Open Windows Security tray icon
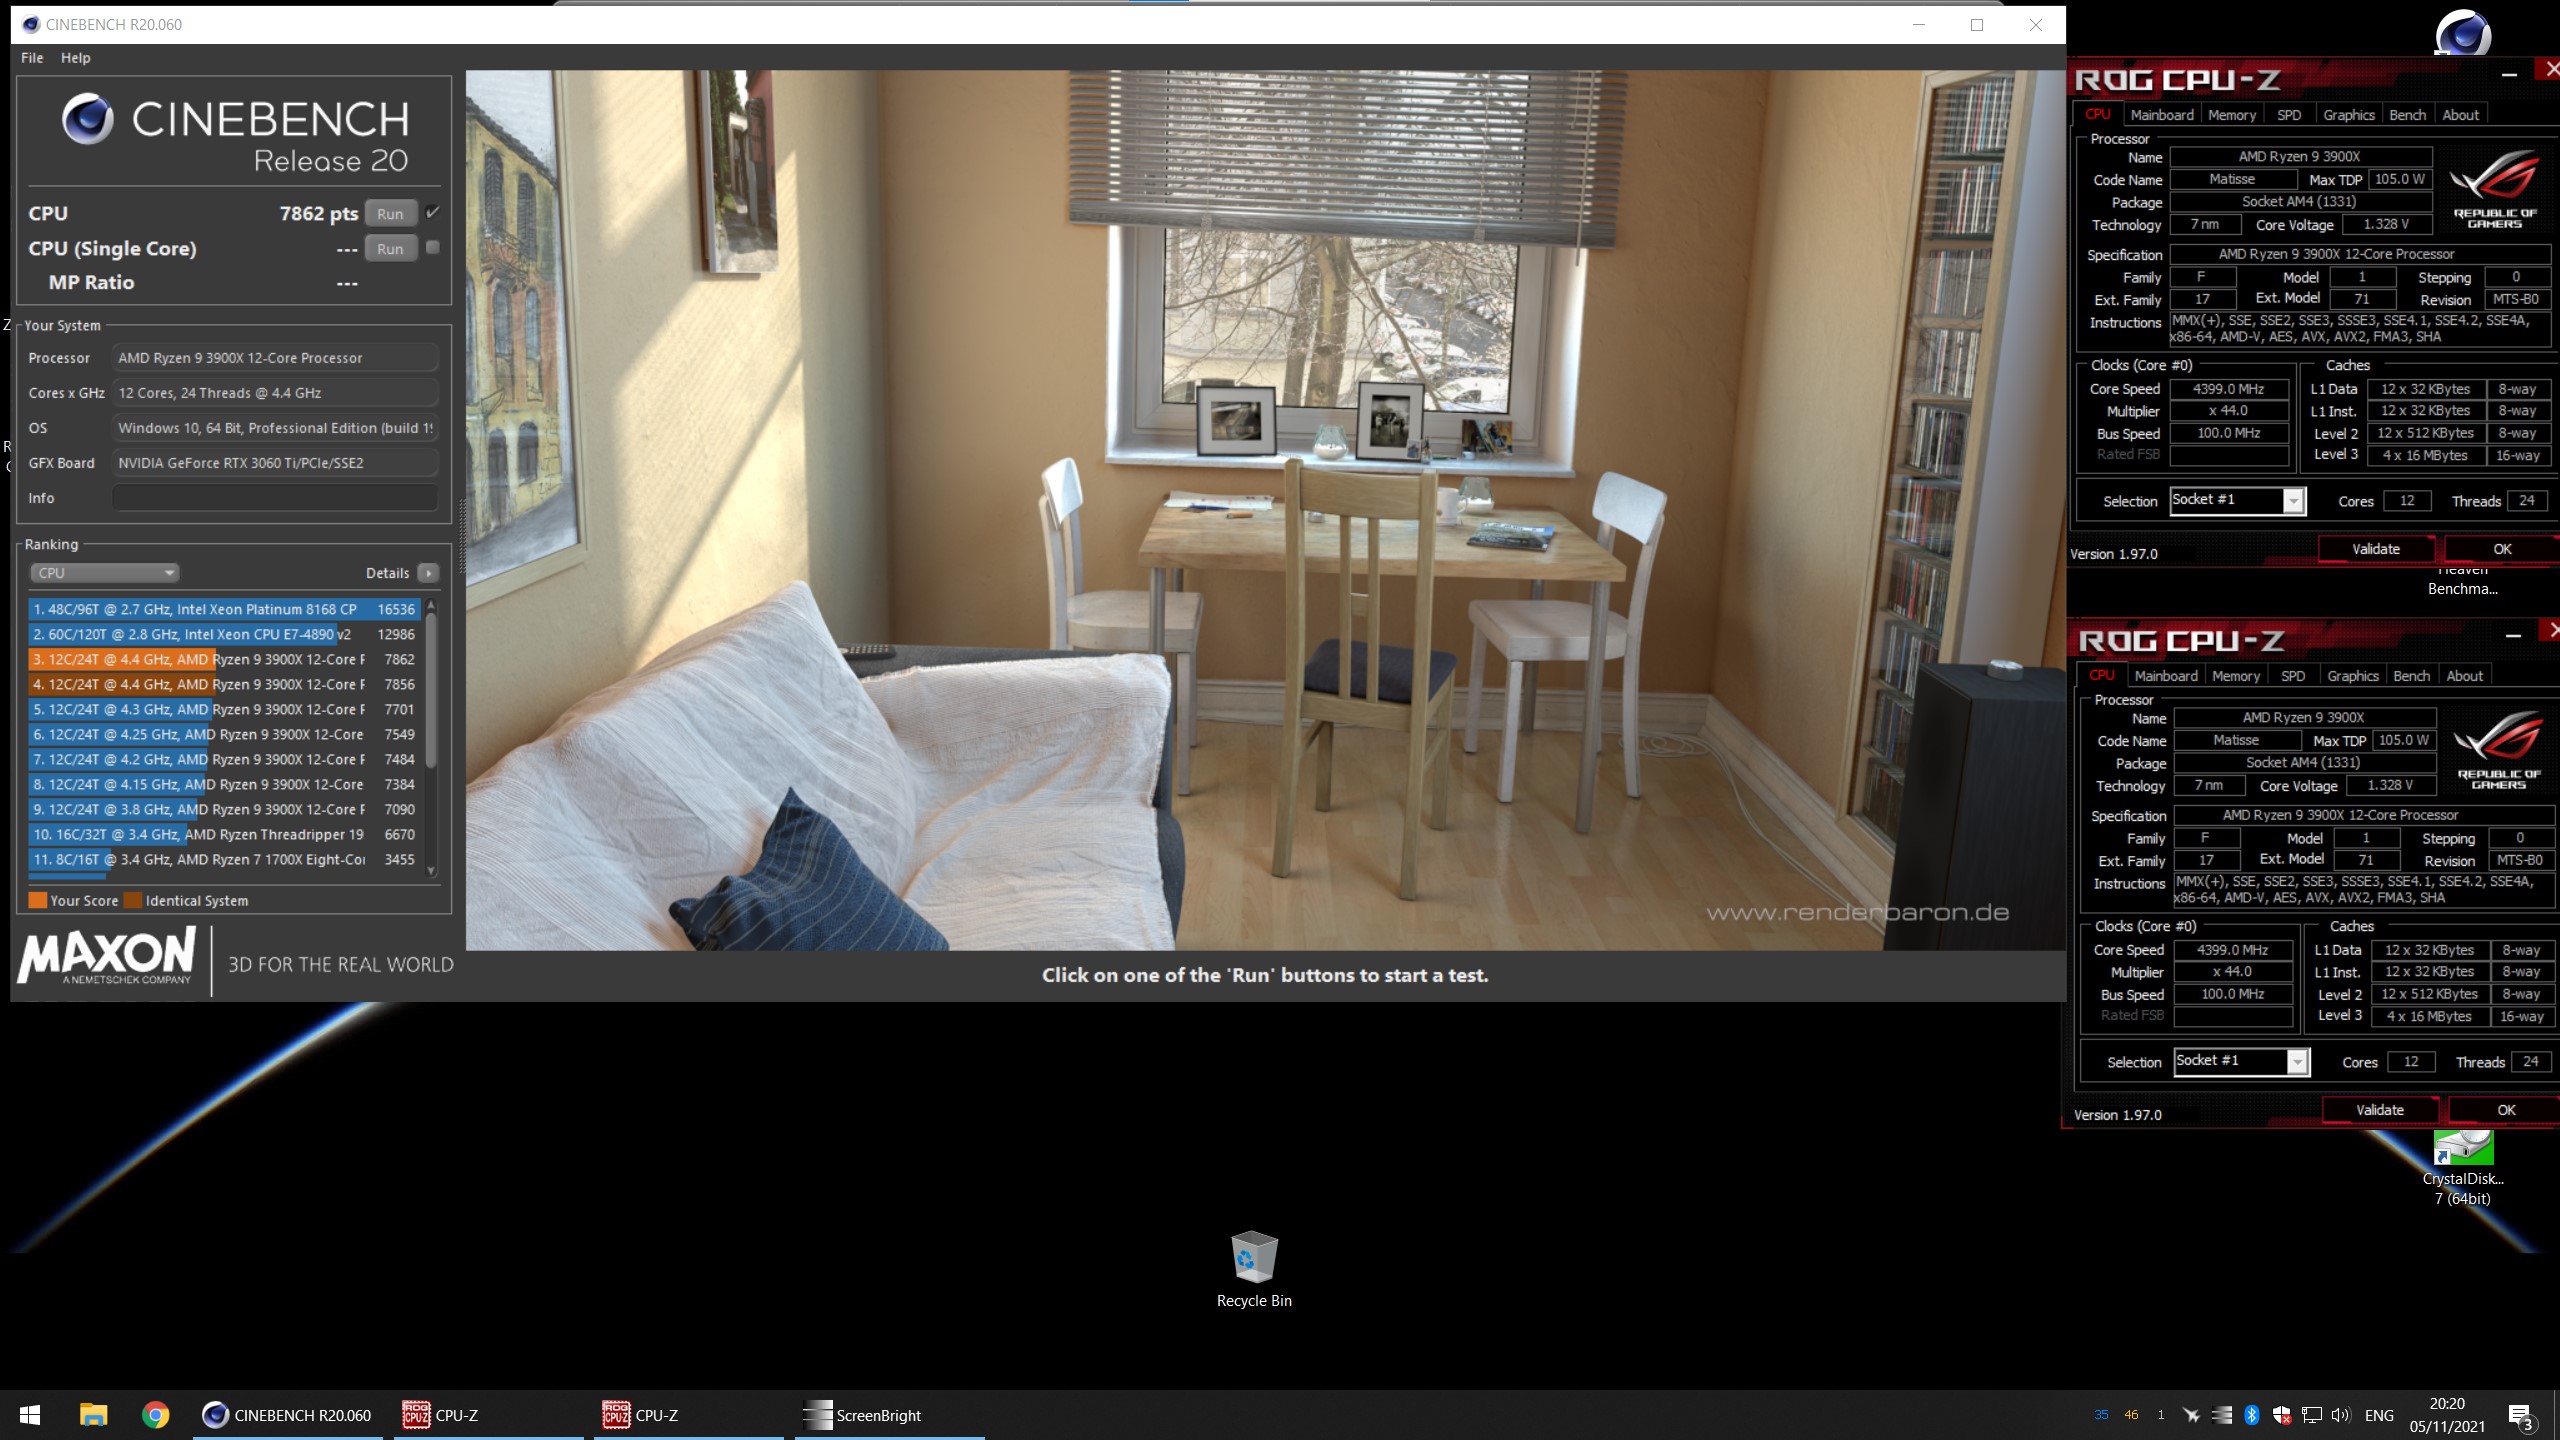2560x1440 pixels. tap(2282, 1415)
